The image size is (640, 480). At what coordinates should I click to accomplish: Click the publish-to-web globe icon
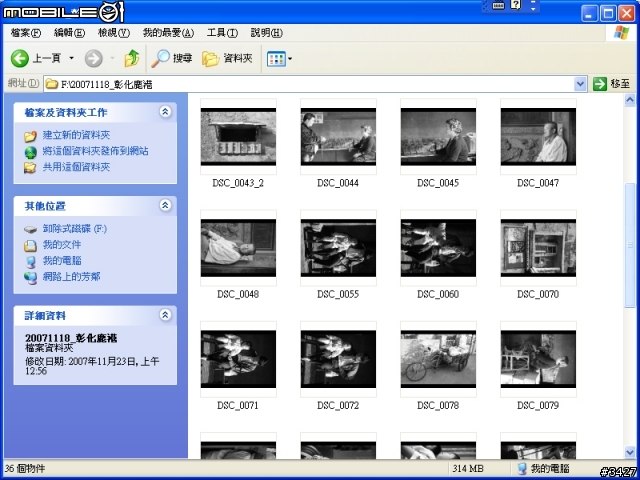(x=31, y=152)
